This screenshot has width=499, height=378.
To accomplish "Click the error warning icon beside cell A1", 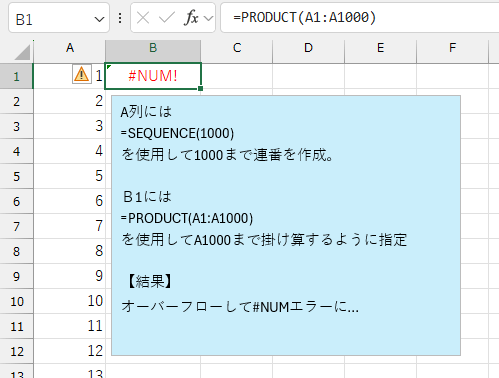I will (x=82, y=74).
